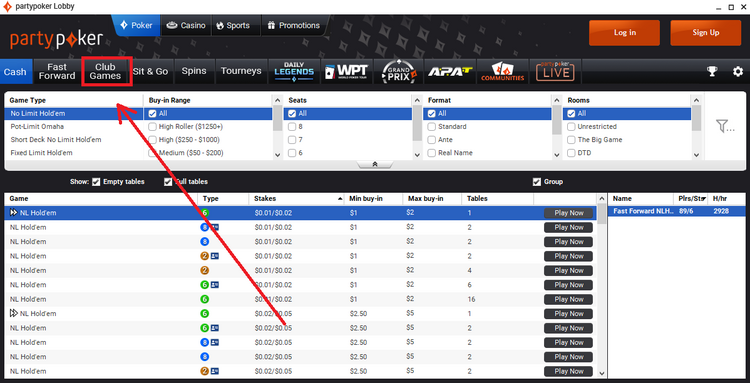Open the Sit & Go tab

pos(151,71)
